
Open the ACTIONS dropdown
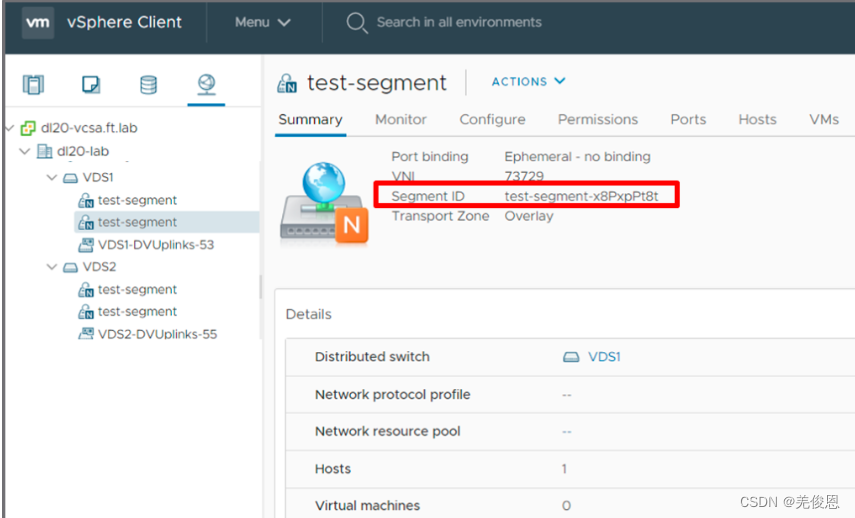coord(528,81)
